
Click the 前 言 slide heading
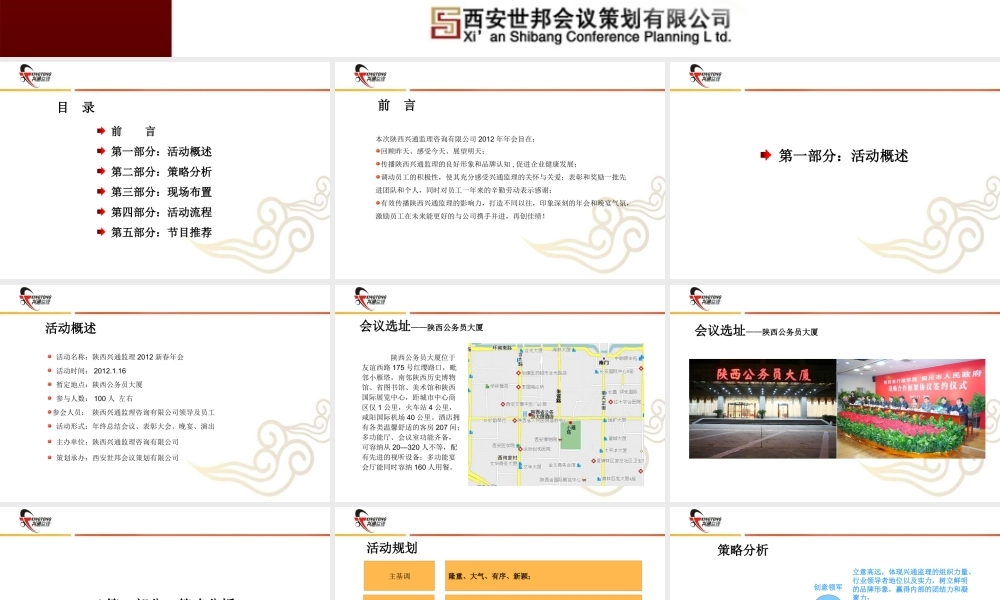click(x=397, y=105)
